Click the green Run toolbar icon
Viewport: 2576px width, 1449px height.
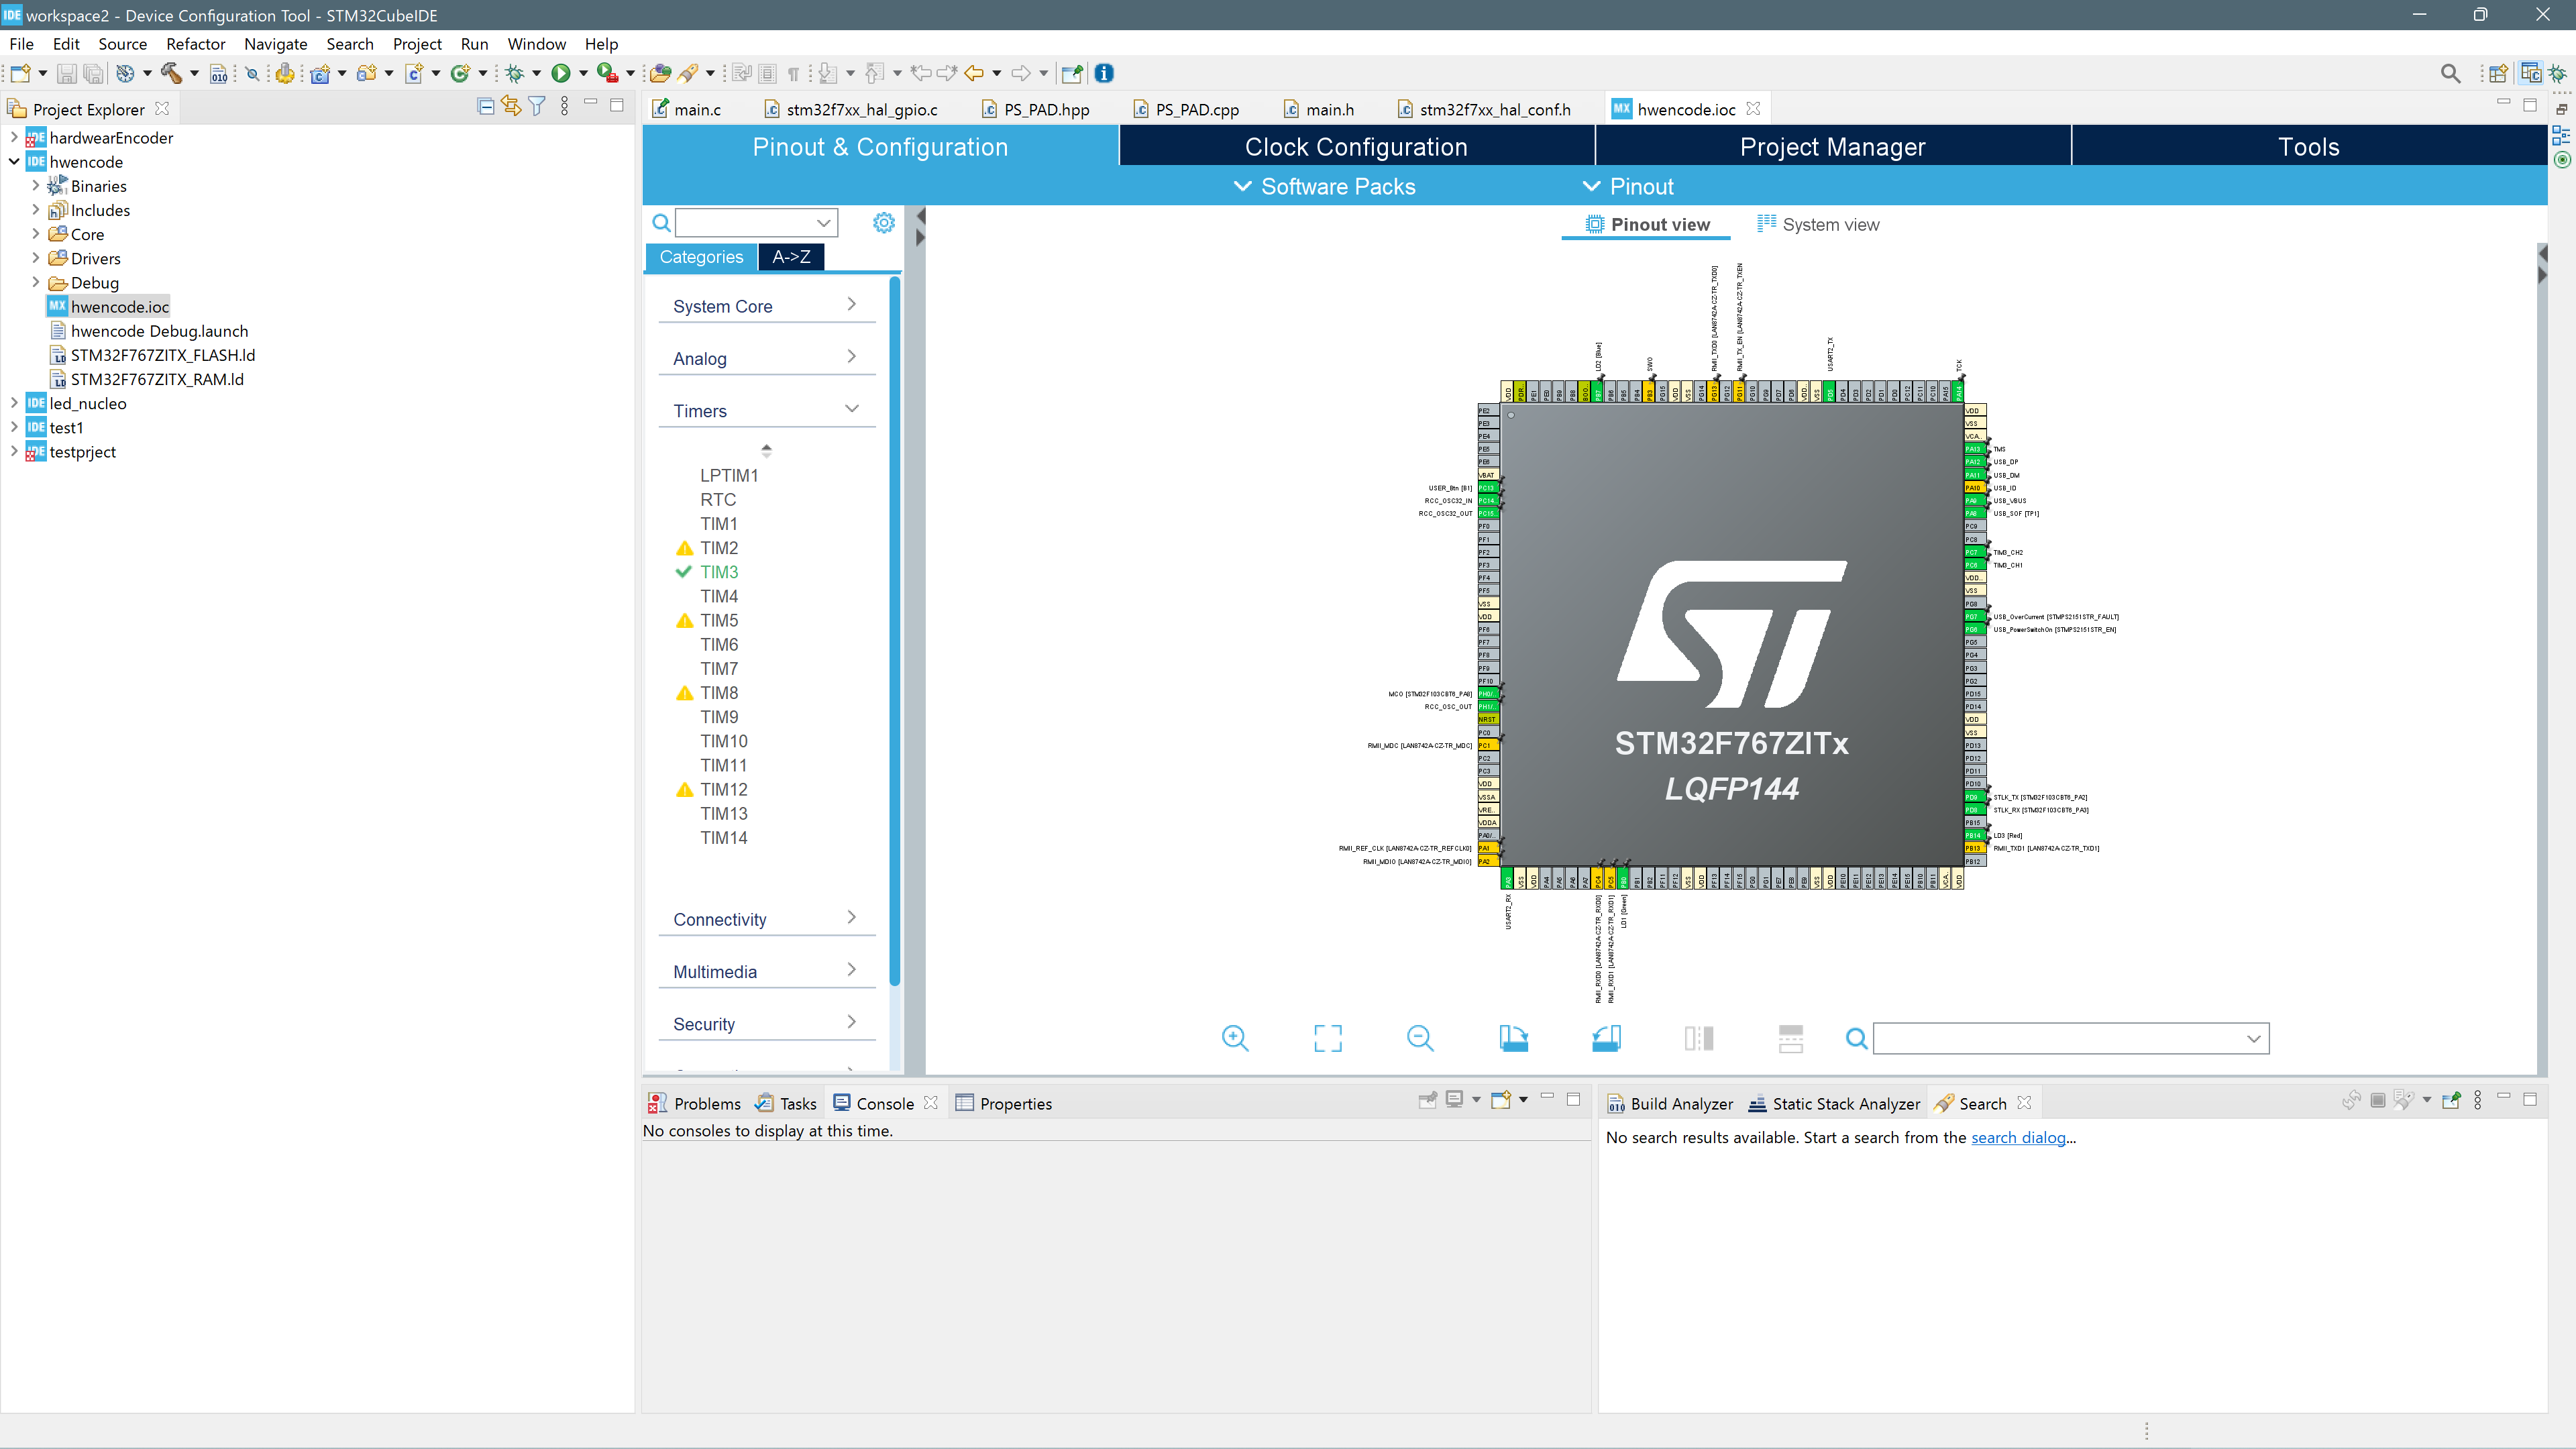[561, 73]
